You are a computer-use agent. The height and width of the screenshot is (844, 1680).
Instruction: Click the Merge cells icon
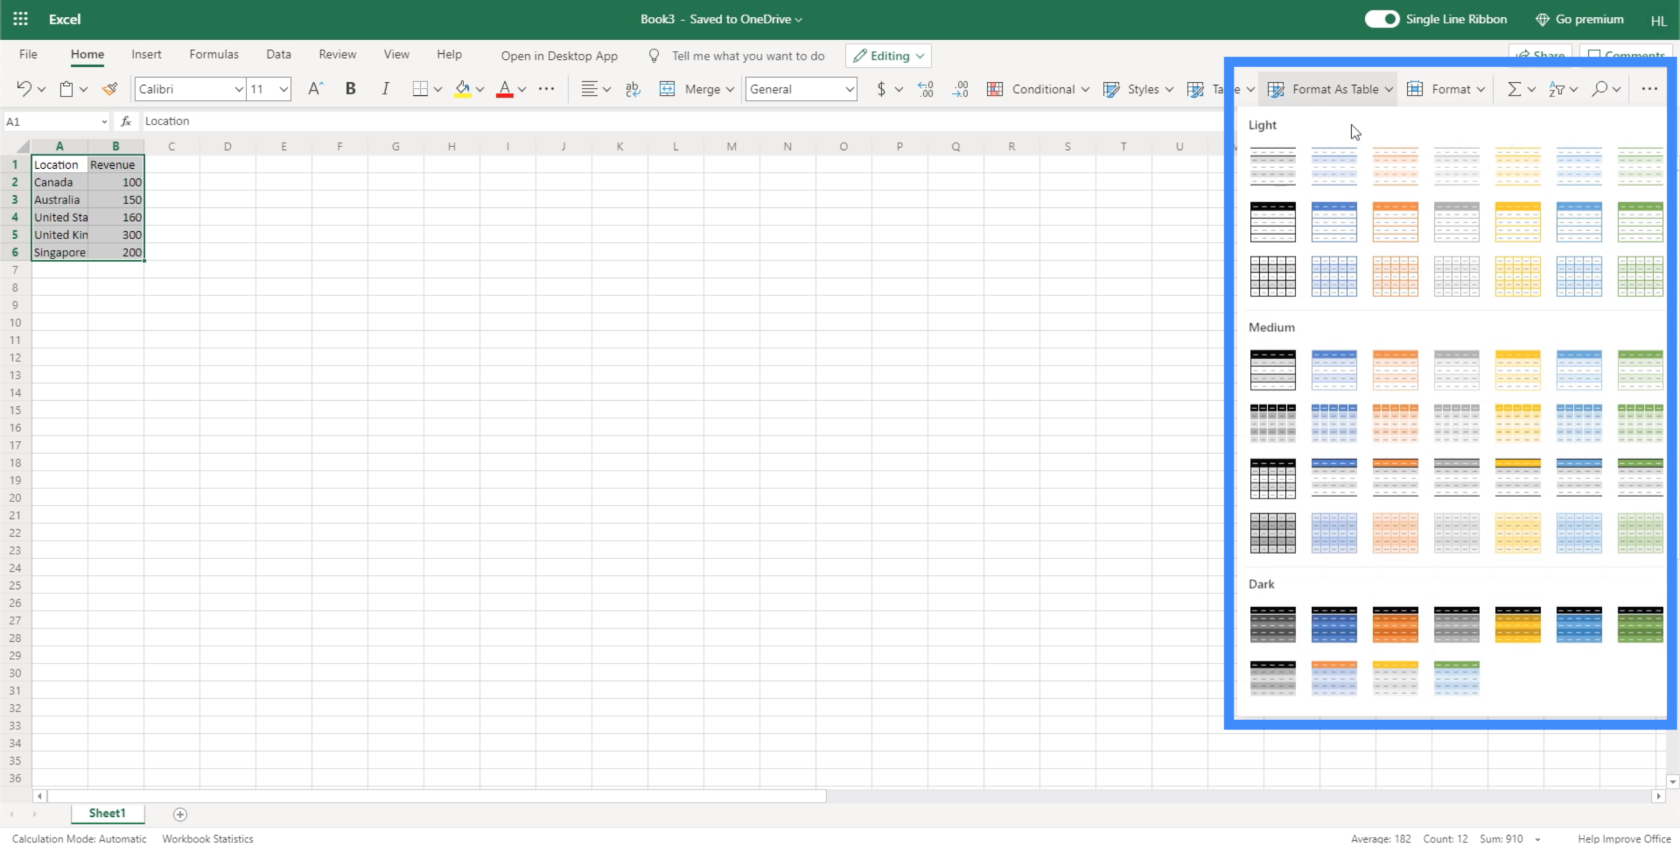[667, 89]
